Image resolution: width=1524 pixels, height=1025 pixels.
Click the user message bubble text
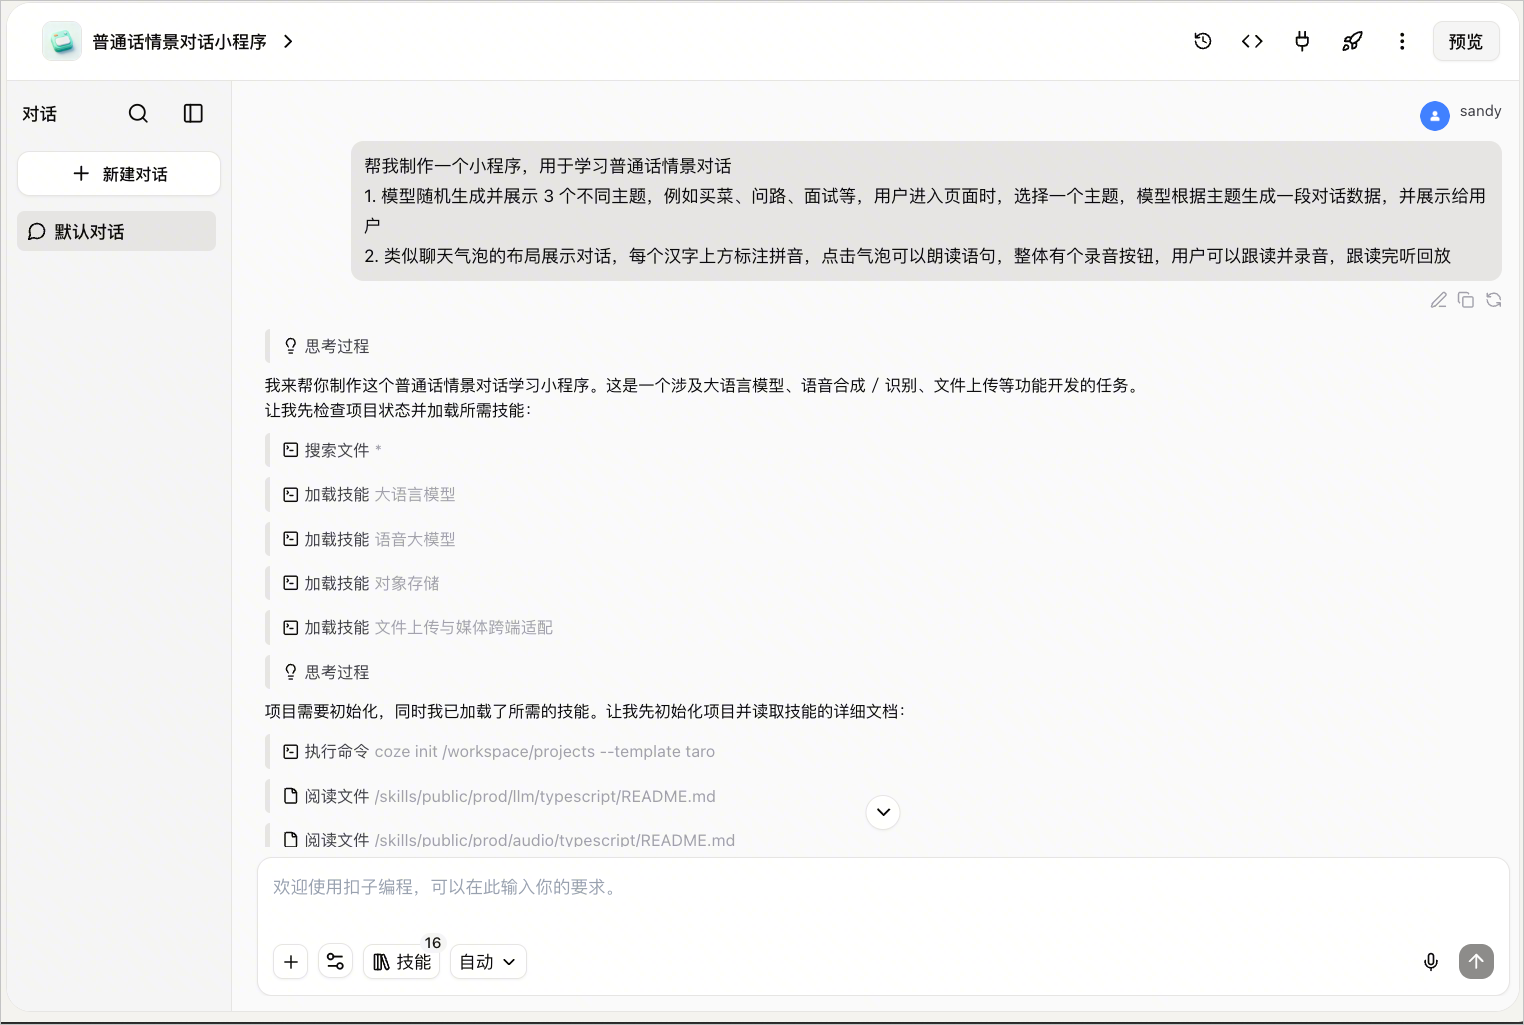pos(926,211)
